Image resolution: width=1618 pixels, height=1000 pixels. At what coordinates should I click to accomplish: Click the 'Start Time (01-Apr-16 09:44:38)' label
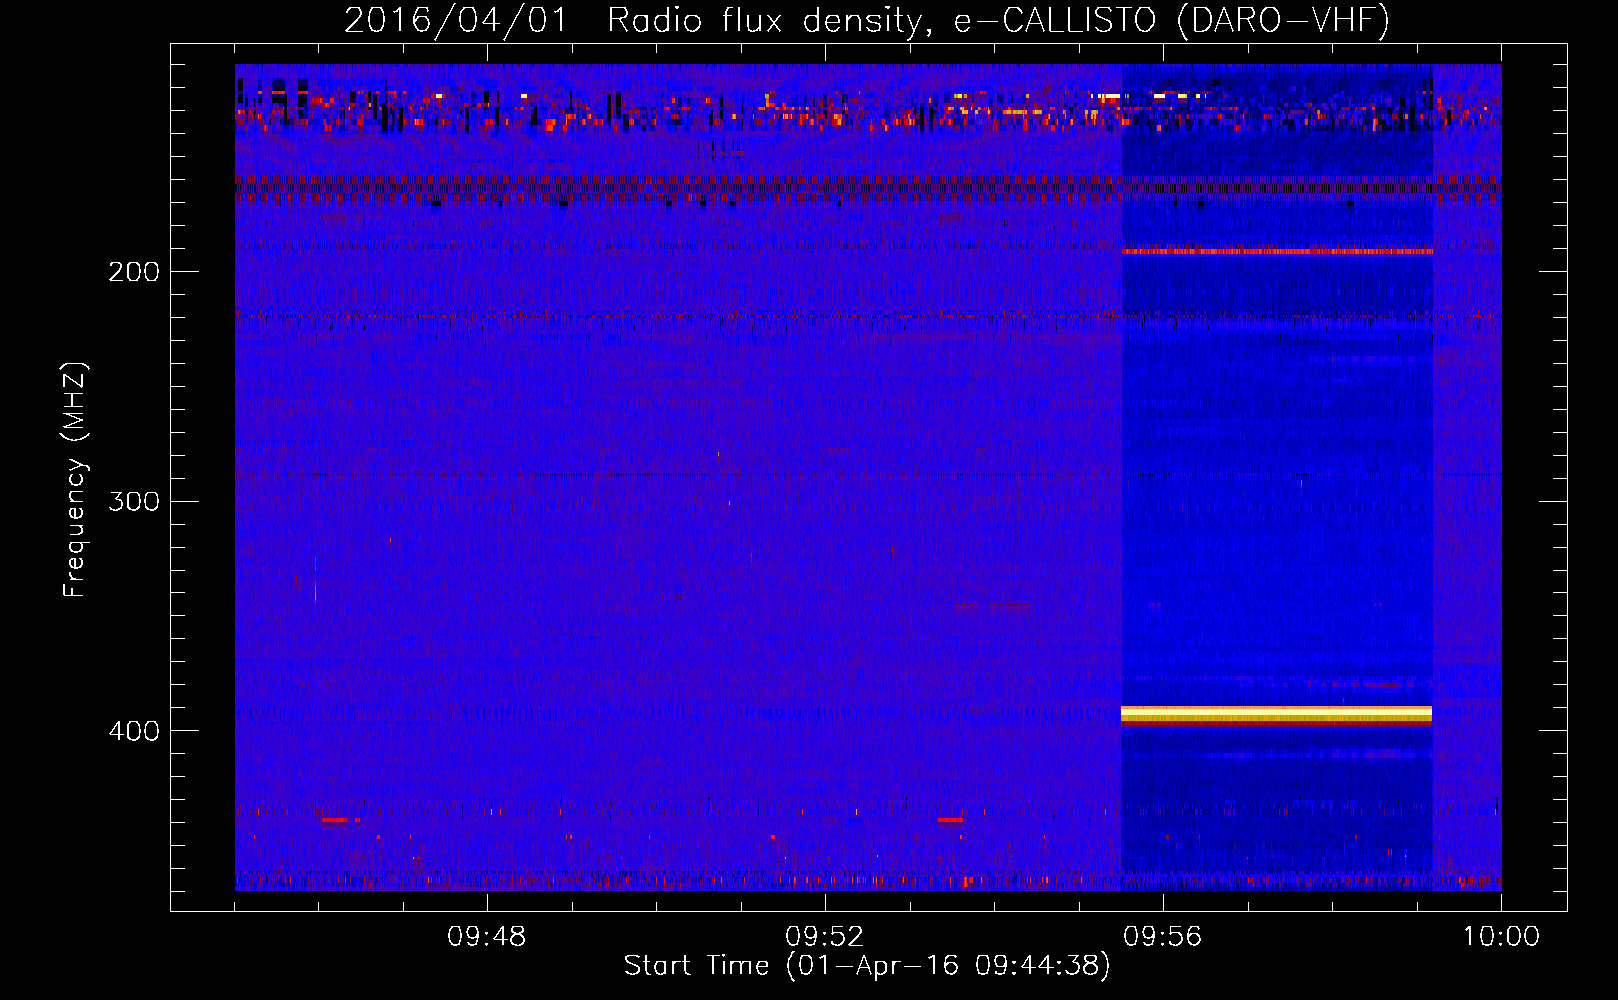[867, 966]
